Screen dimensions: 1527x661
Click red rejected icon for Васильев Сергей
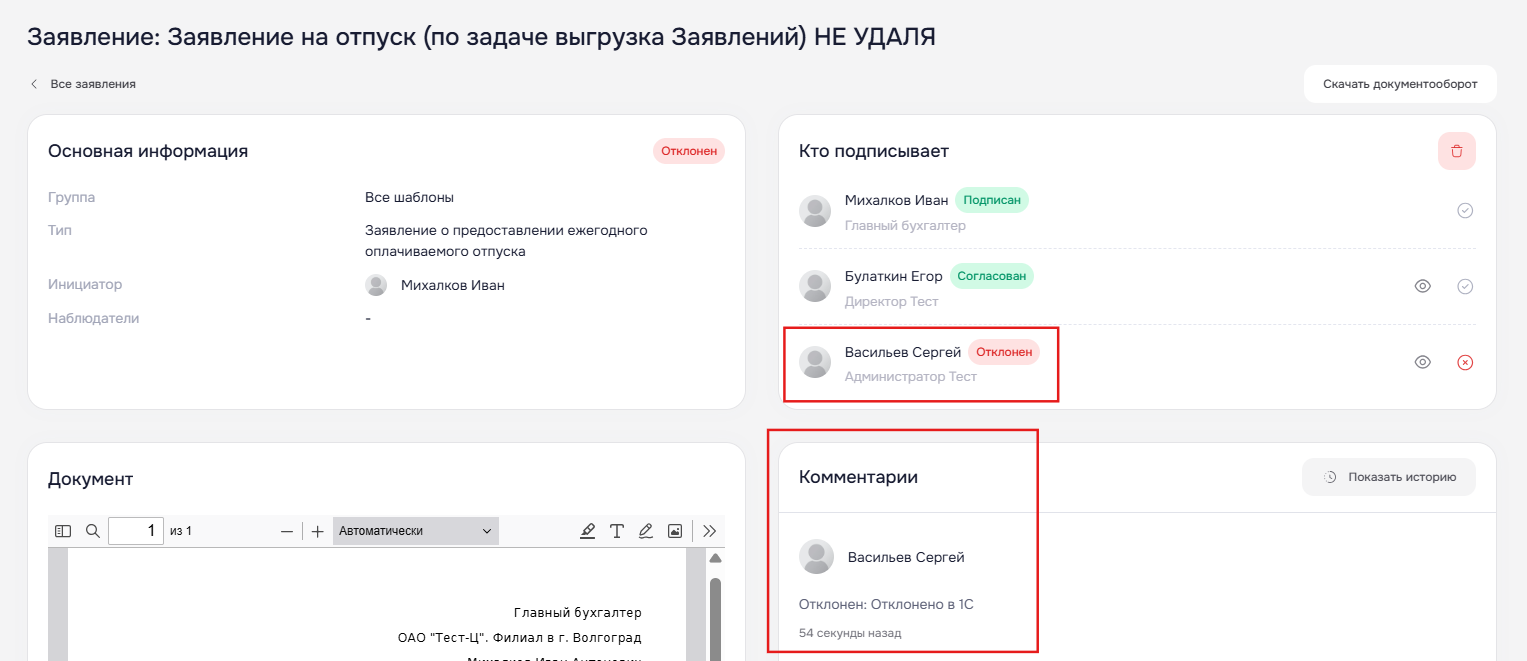point(1465,362)
